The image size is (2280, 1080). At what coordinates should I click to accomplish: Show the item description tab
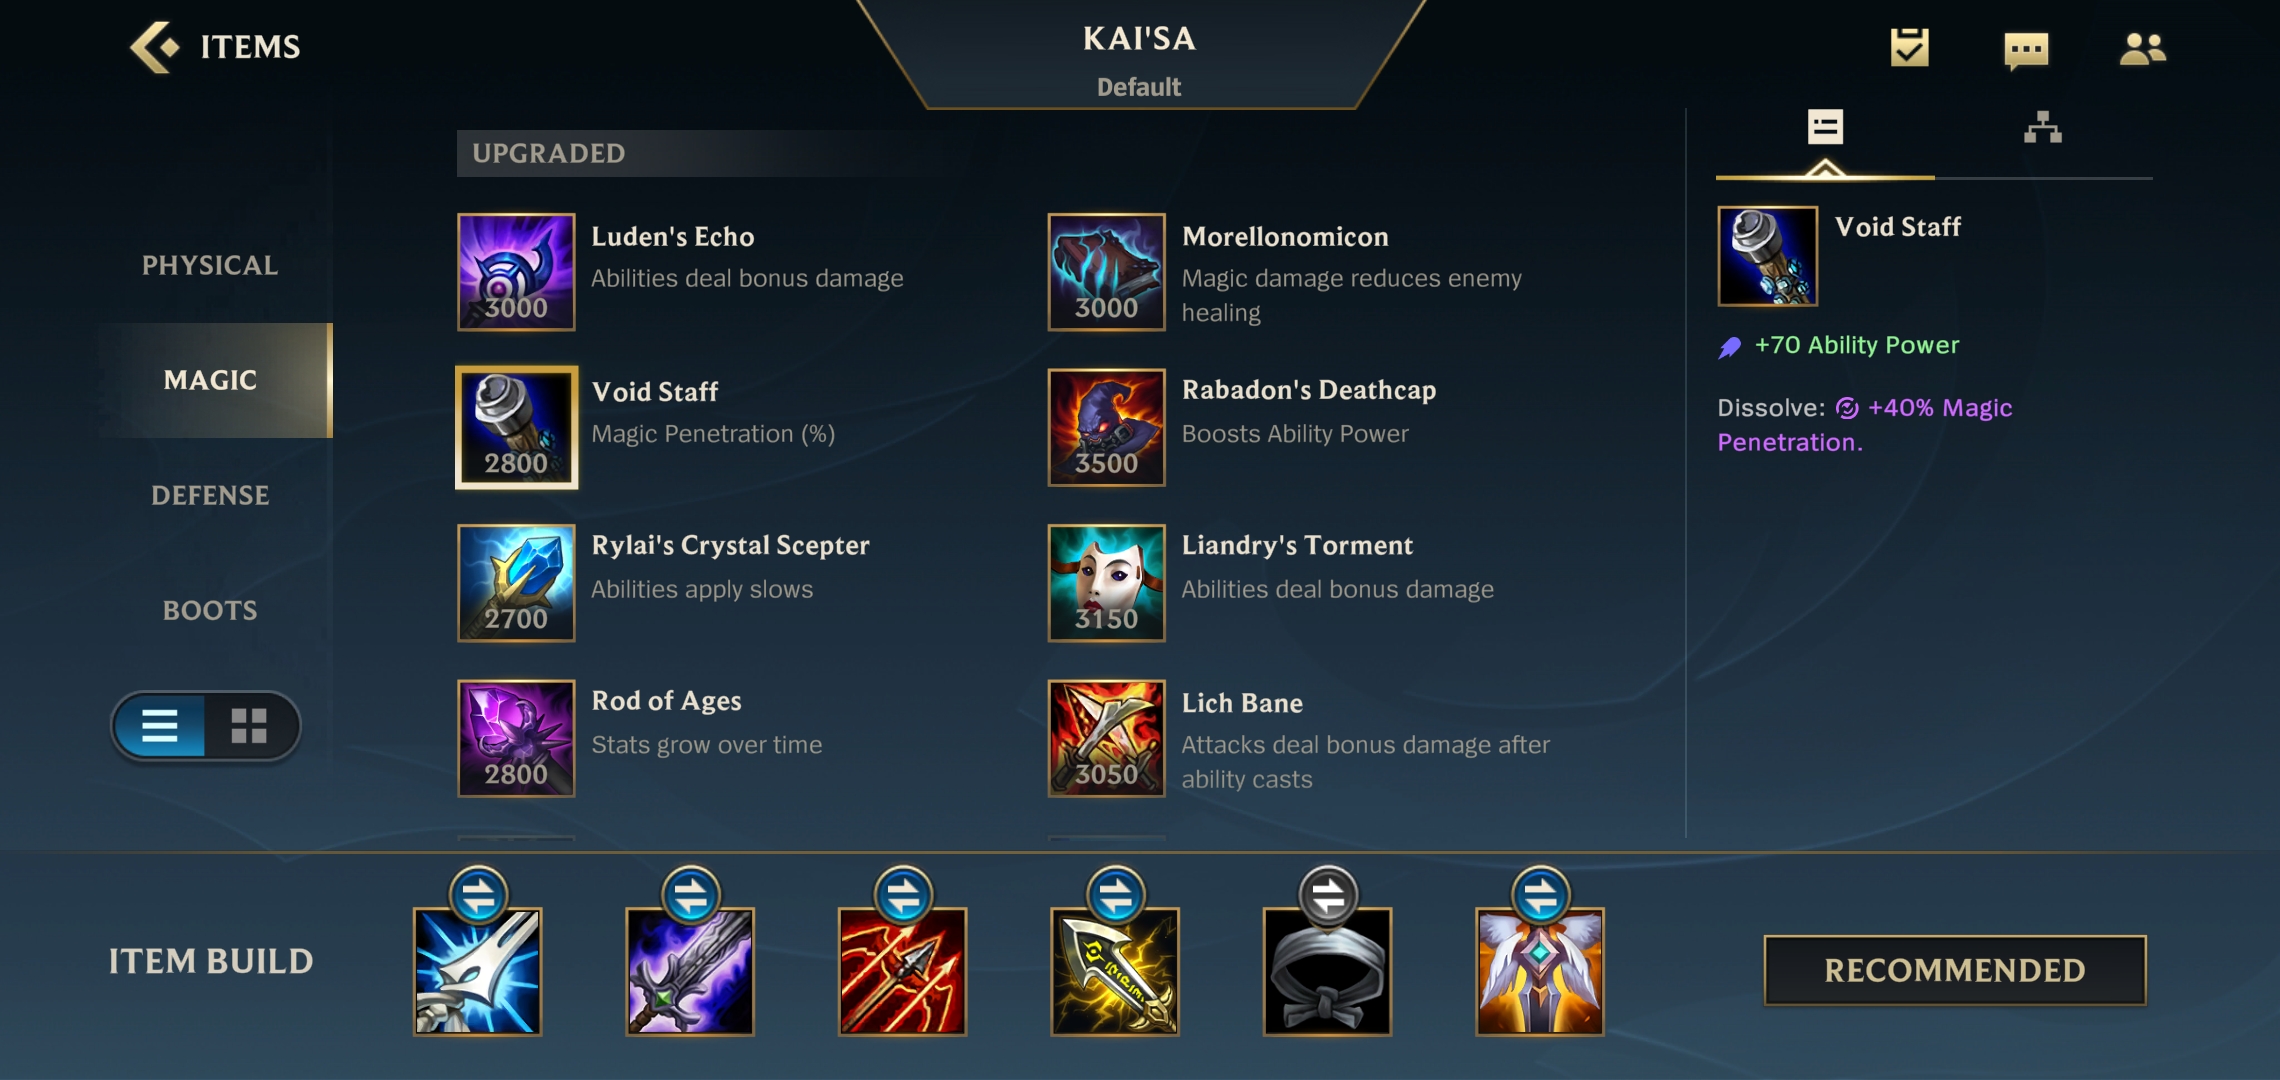pyautogui.click(x=1825, y=128)
